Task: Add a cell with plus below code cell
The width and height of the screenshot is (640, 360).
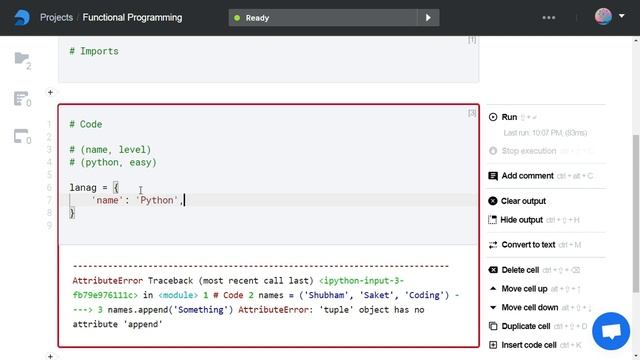Action: [50, 356]
